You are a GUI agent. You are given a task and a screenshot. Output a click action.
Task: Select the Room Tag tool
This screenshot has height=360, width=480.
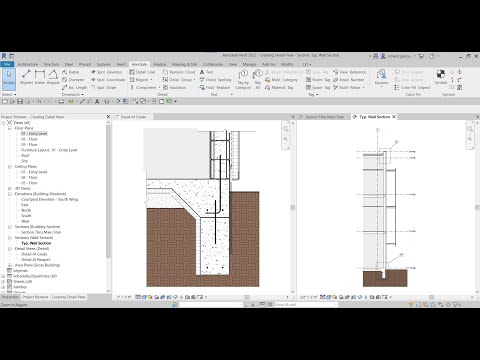coord(318,80)
